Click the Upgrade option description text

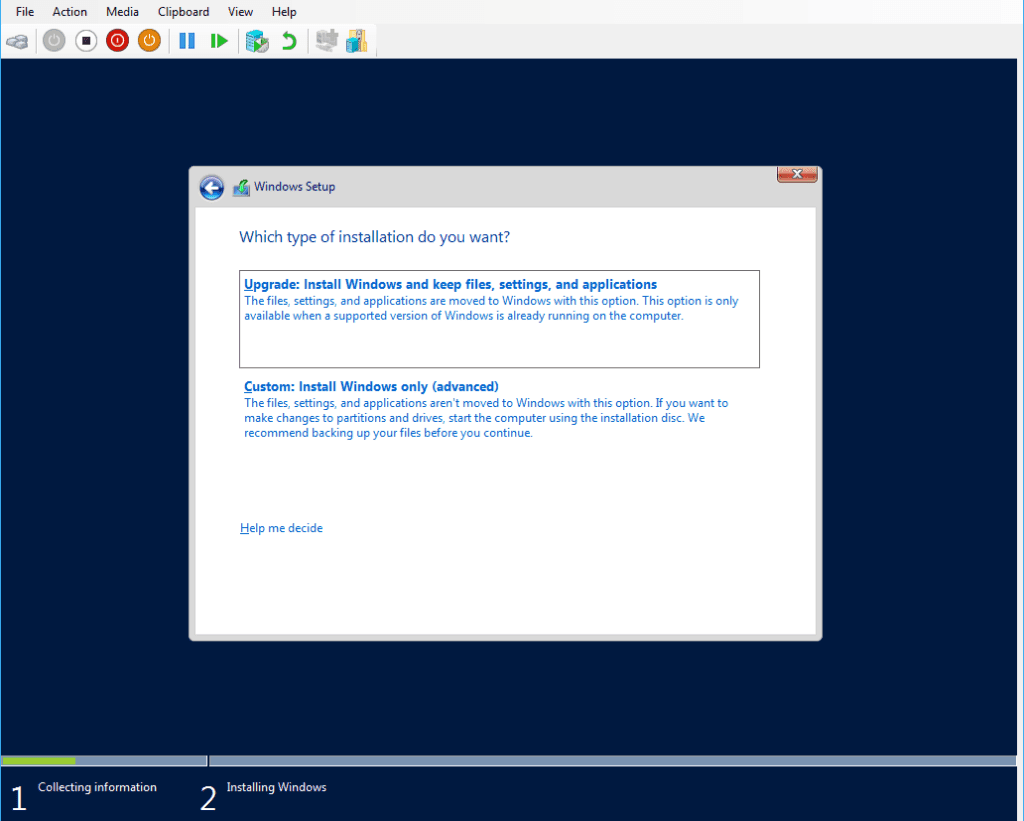491,308
